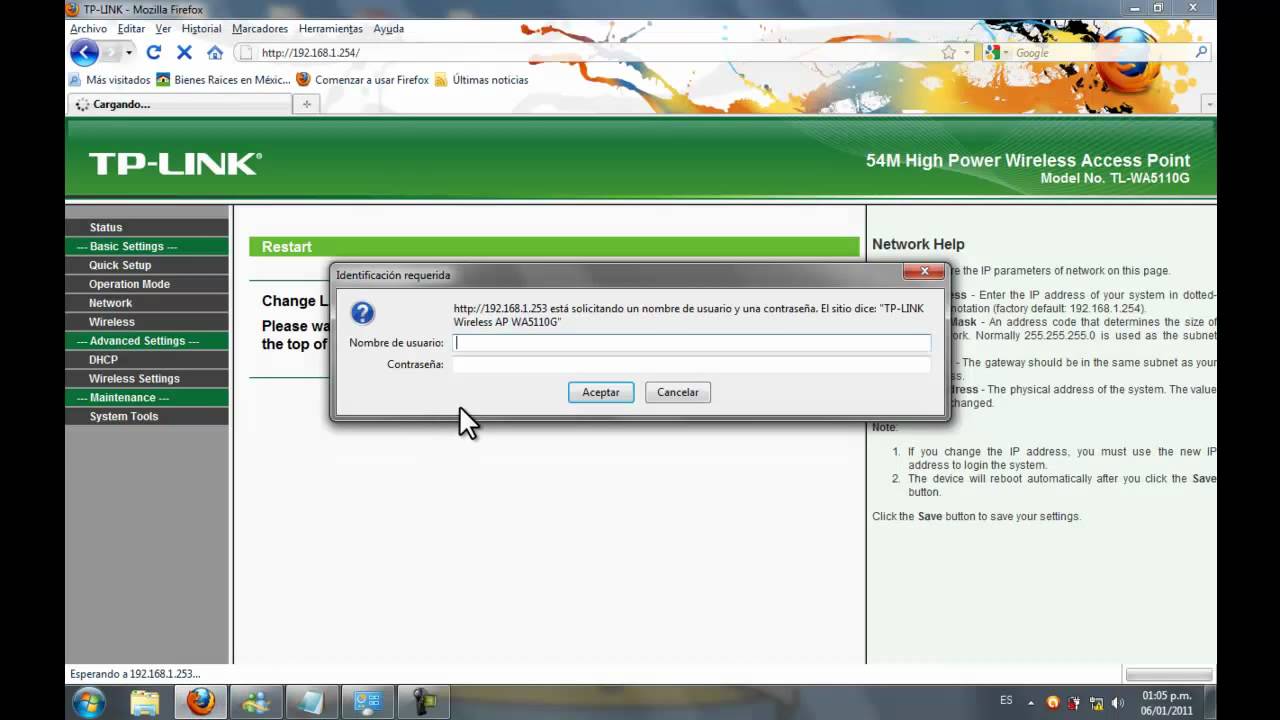Click the Network Help heading

tap(918, 244)
